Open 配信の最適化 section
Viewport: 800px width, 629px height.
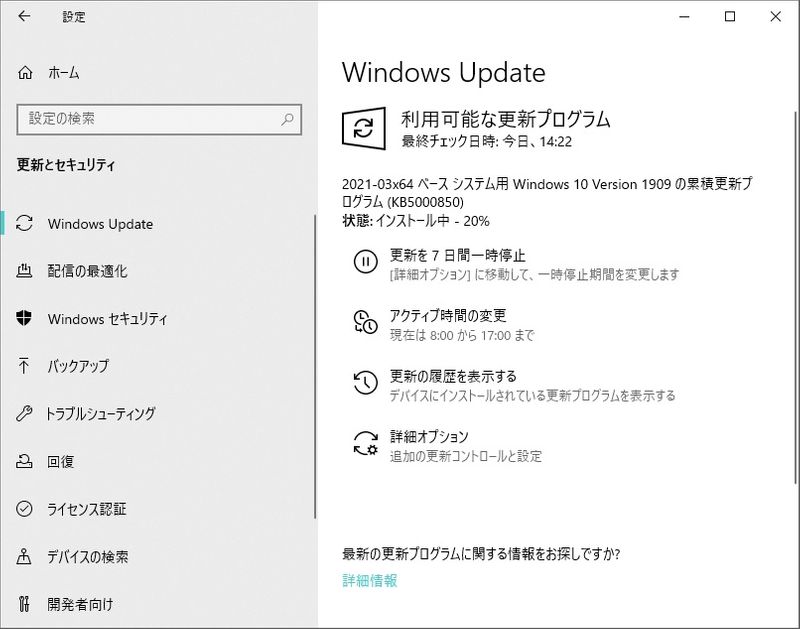click(x=87, y=271)
